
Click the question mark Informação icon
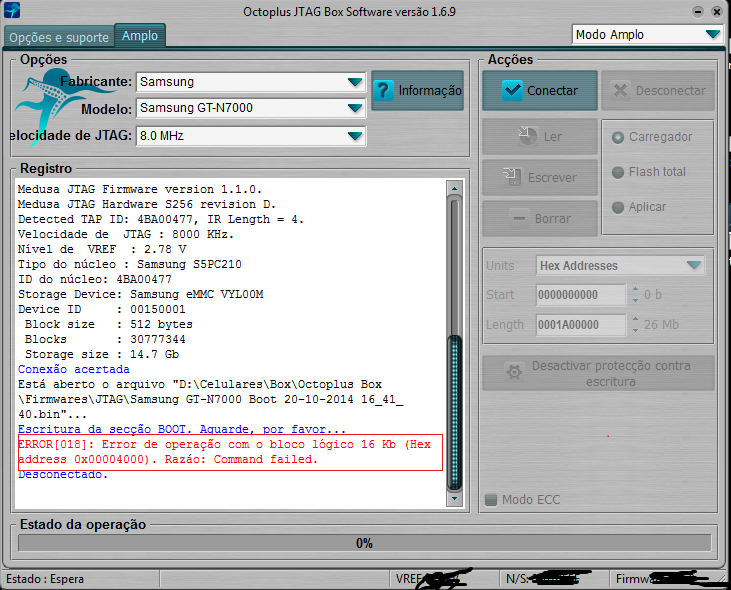[383, 90]
